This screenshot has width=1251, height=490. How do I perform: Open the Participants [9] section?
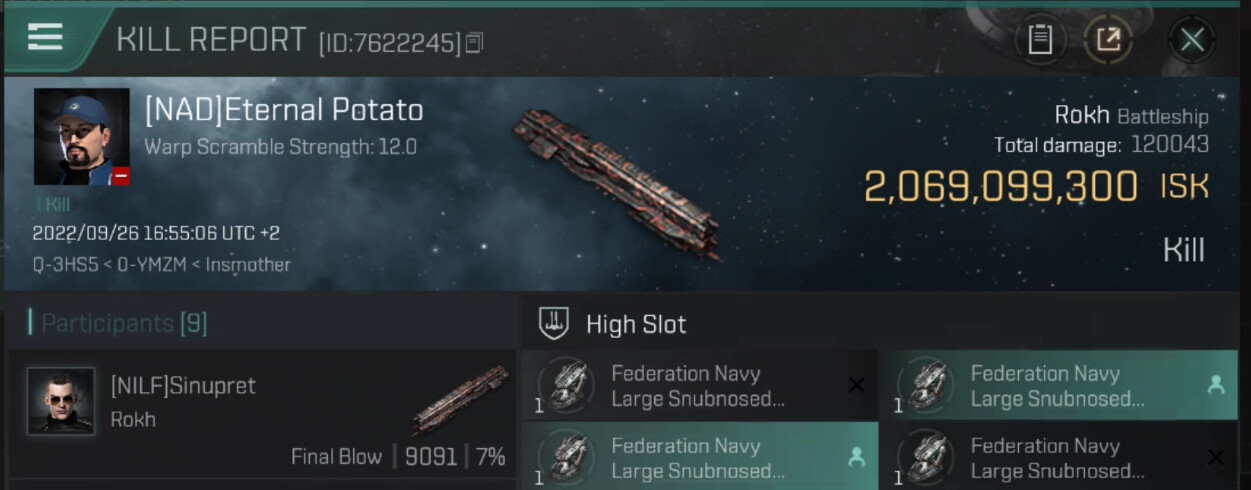click(124, 323)
